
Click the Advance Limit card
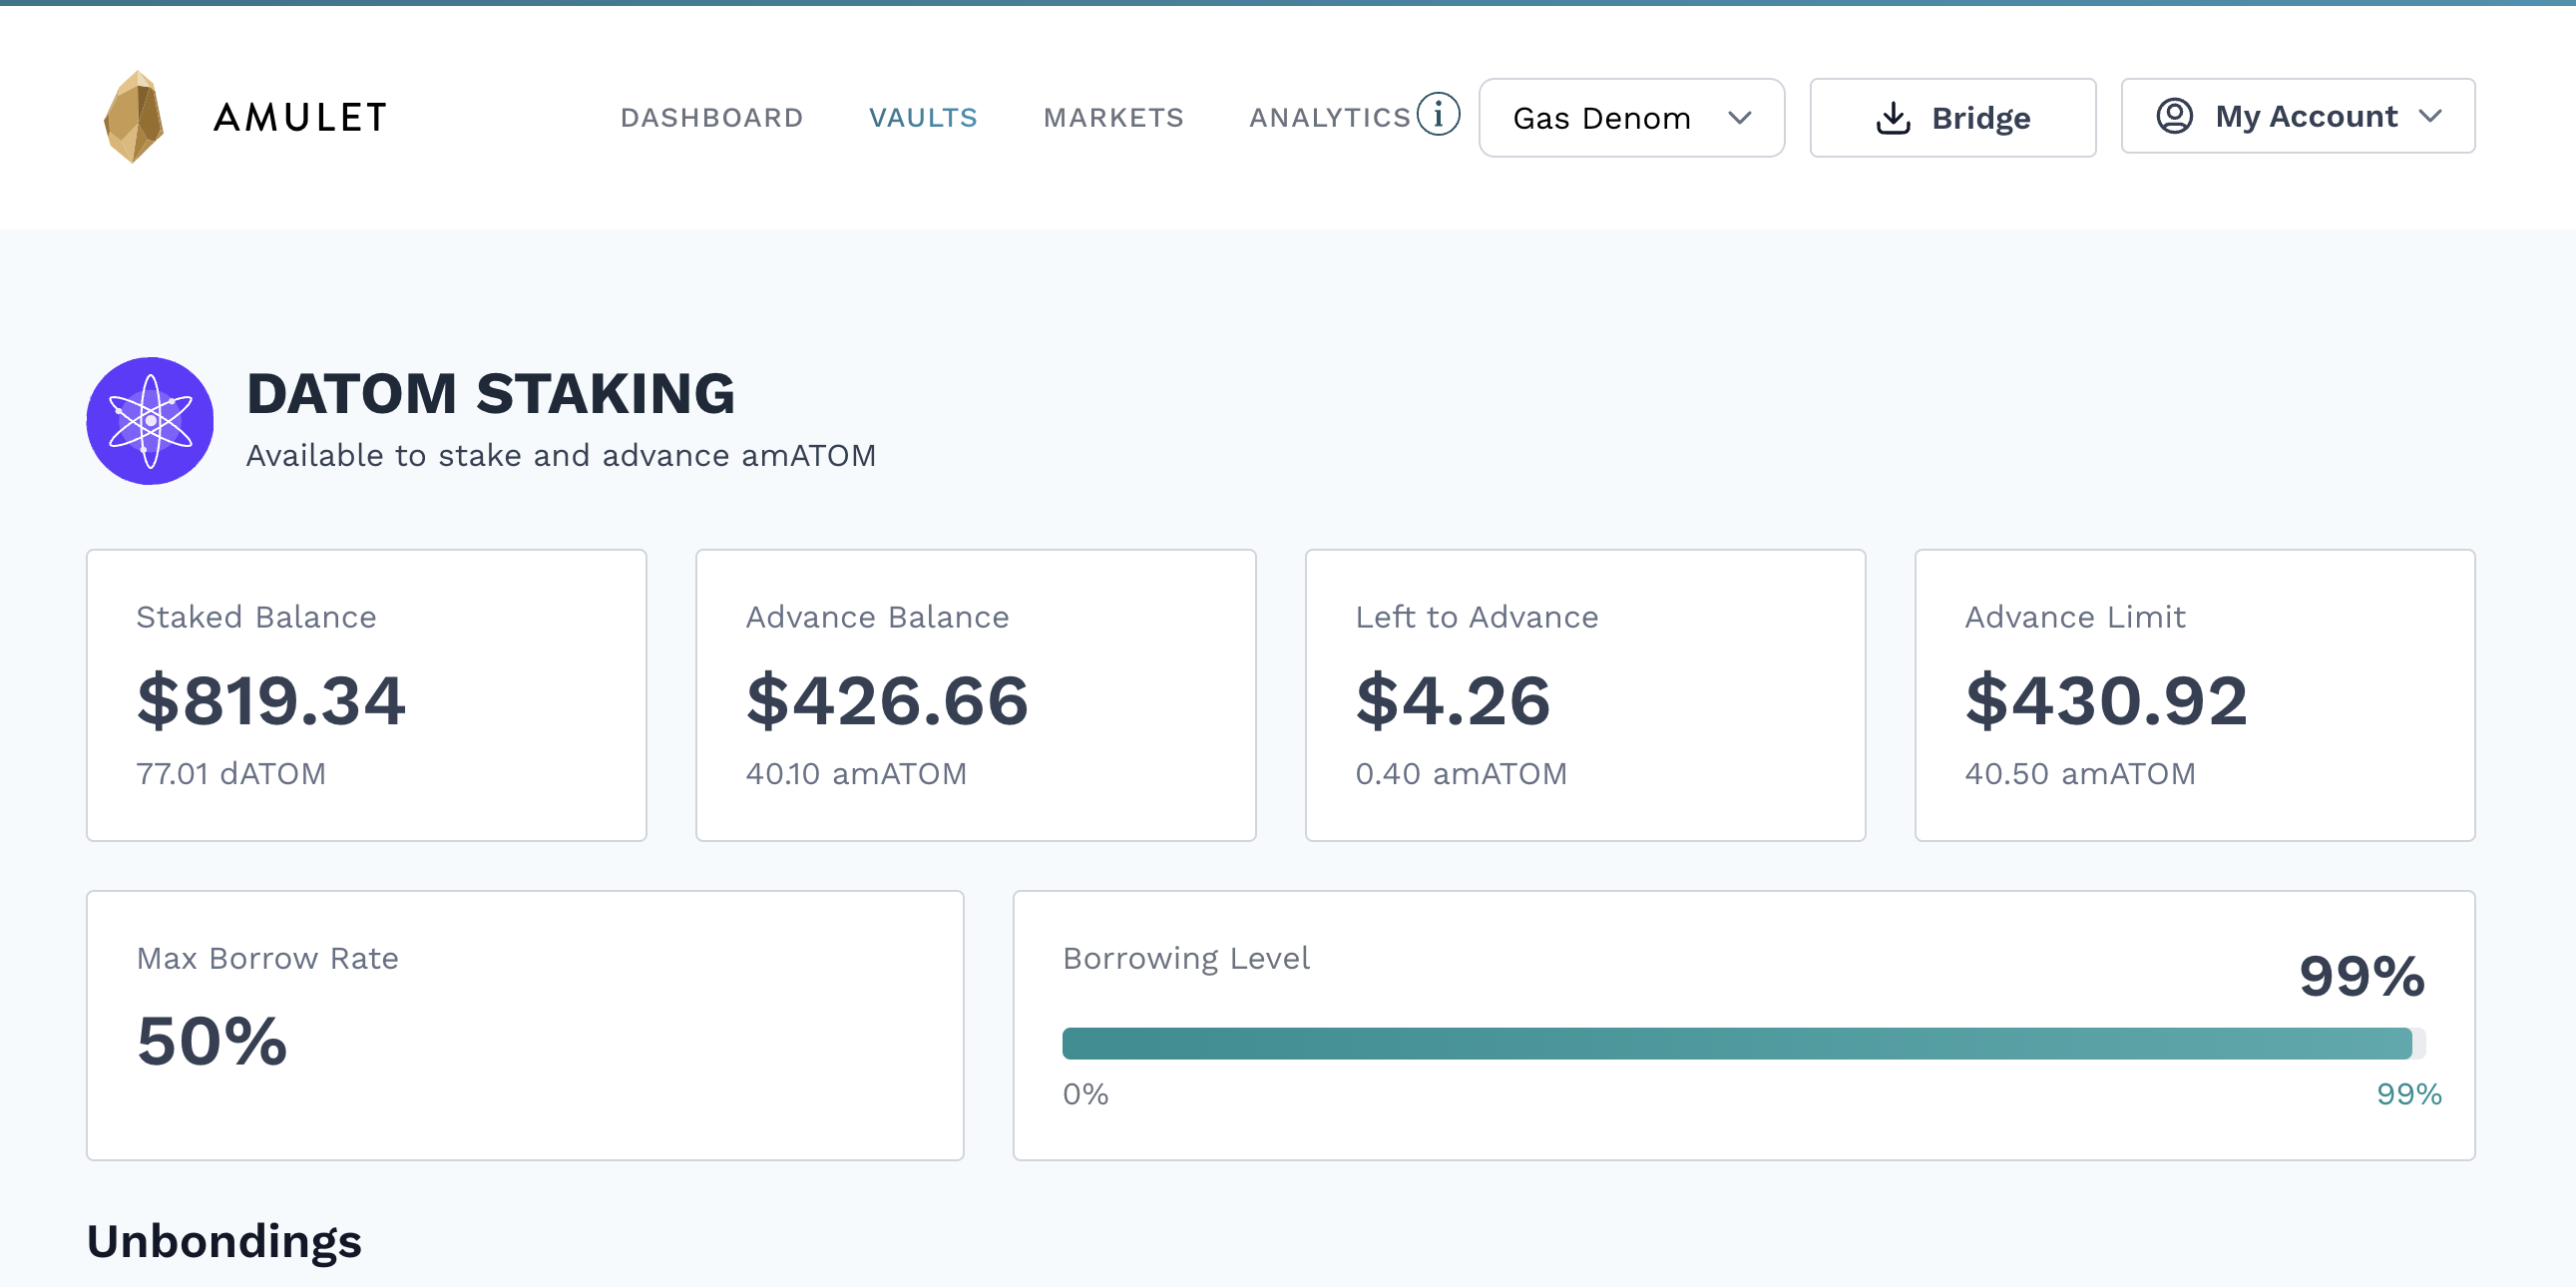click(x=2194, y=695)
